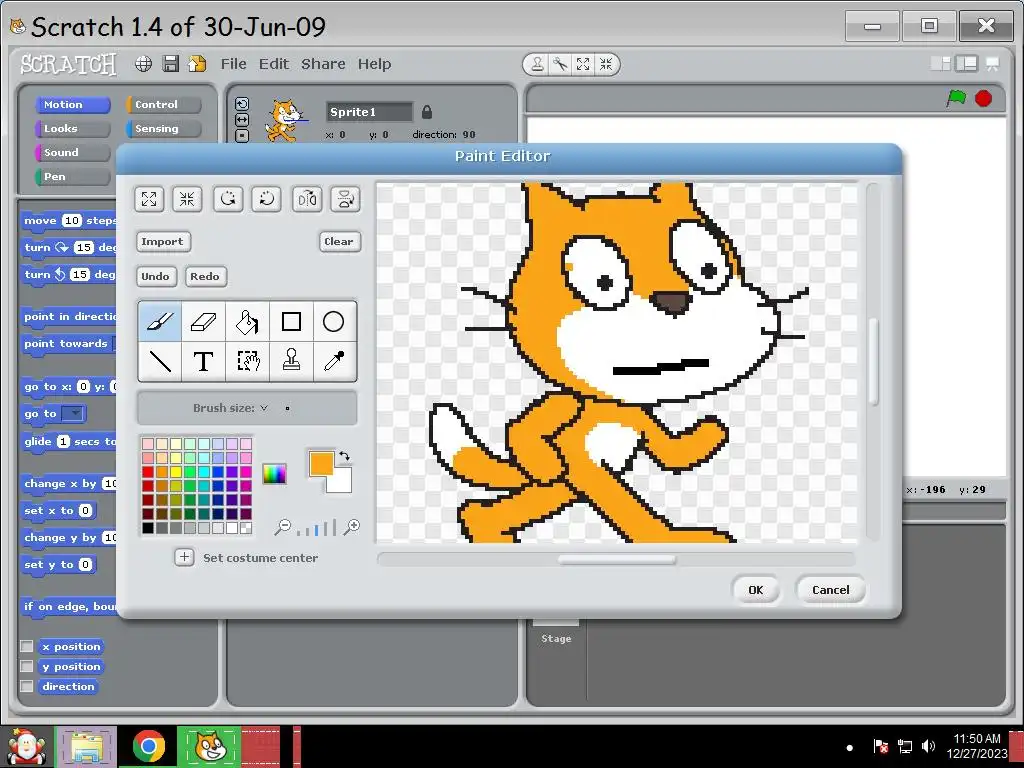Select the Line tool
The height and width of the screenshot is (768, 1024).
[160, 361]
